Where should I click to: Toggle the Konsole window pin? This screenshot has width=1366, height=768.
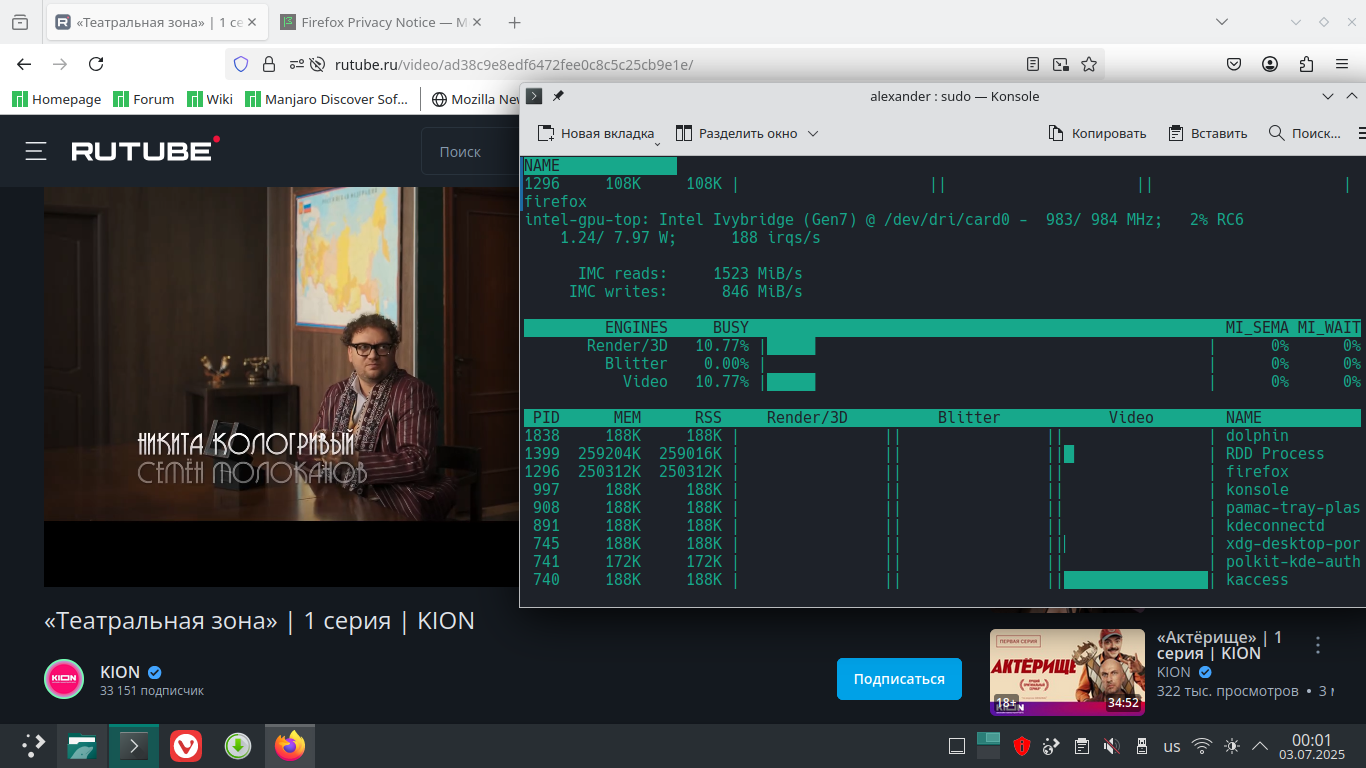click(558, 96)
